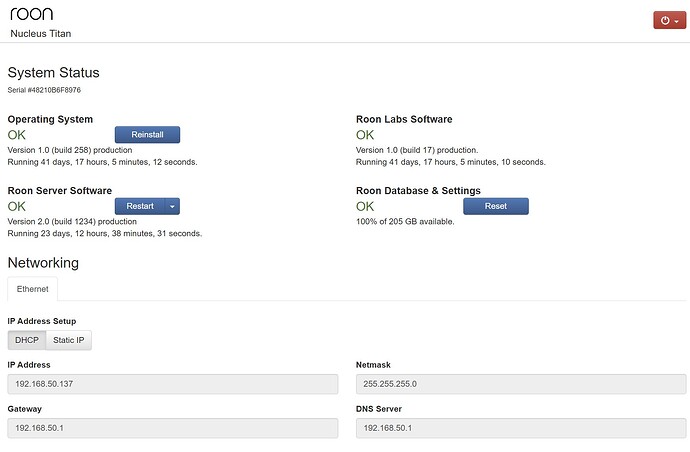Click Version 1.0 (build 258) production text

pyautogui.click(x=70, y=150)
